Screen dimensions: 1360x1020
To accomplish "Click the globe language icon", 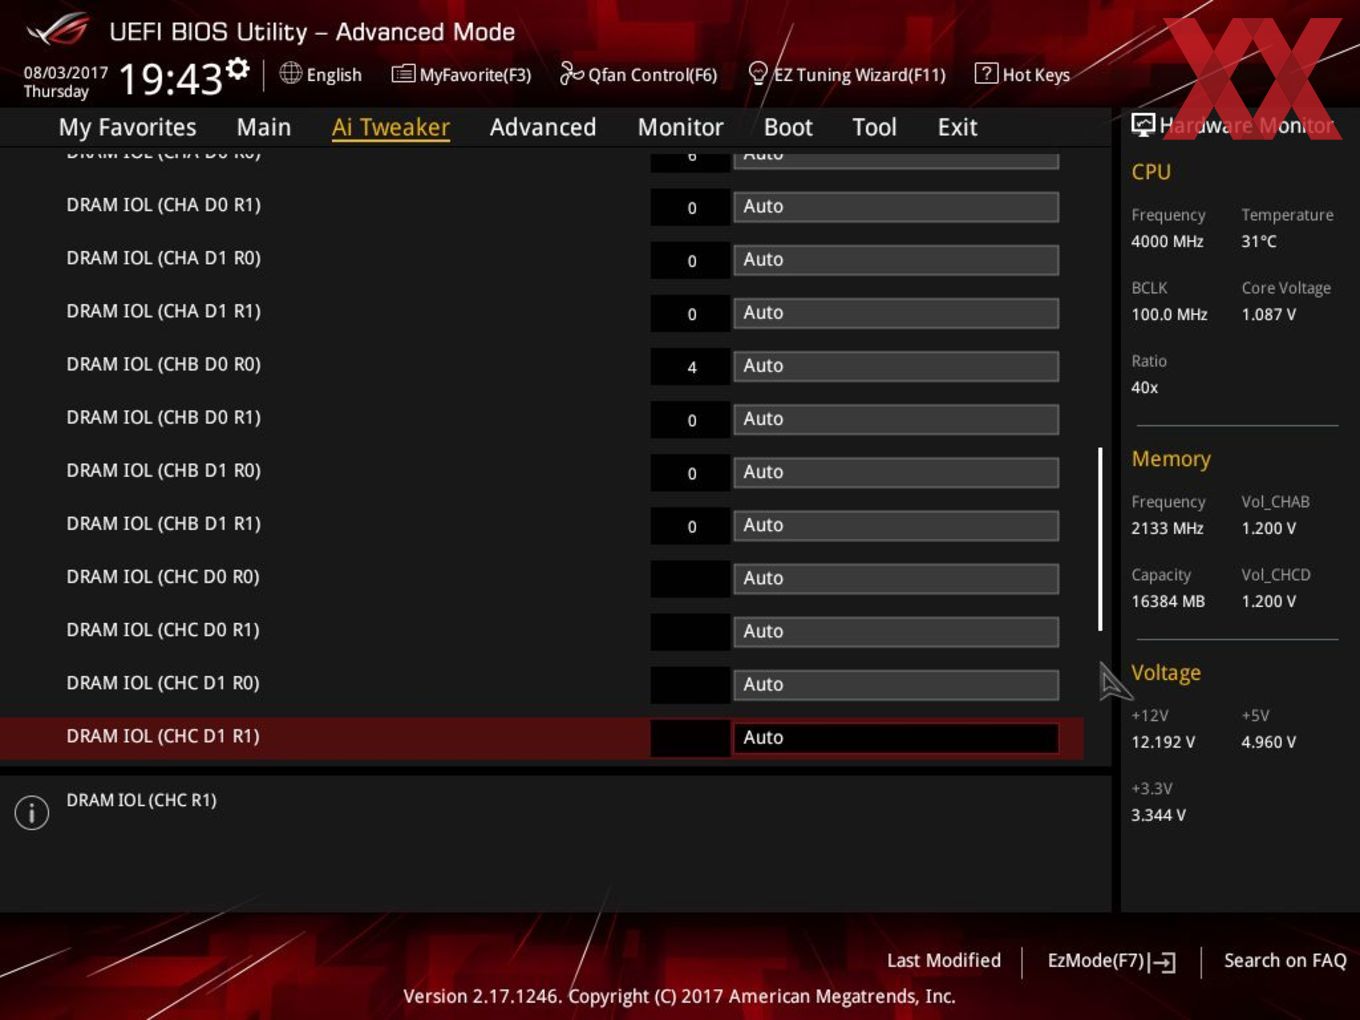I will point(290,73).
